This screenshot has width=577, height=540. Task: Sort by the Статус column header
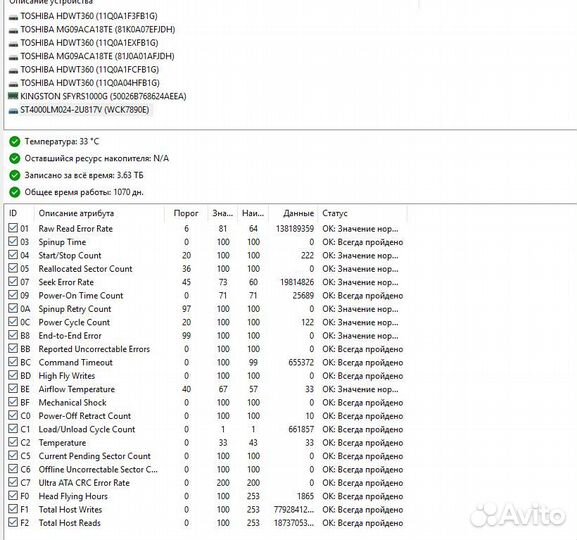point(363,213)
